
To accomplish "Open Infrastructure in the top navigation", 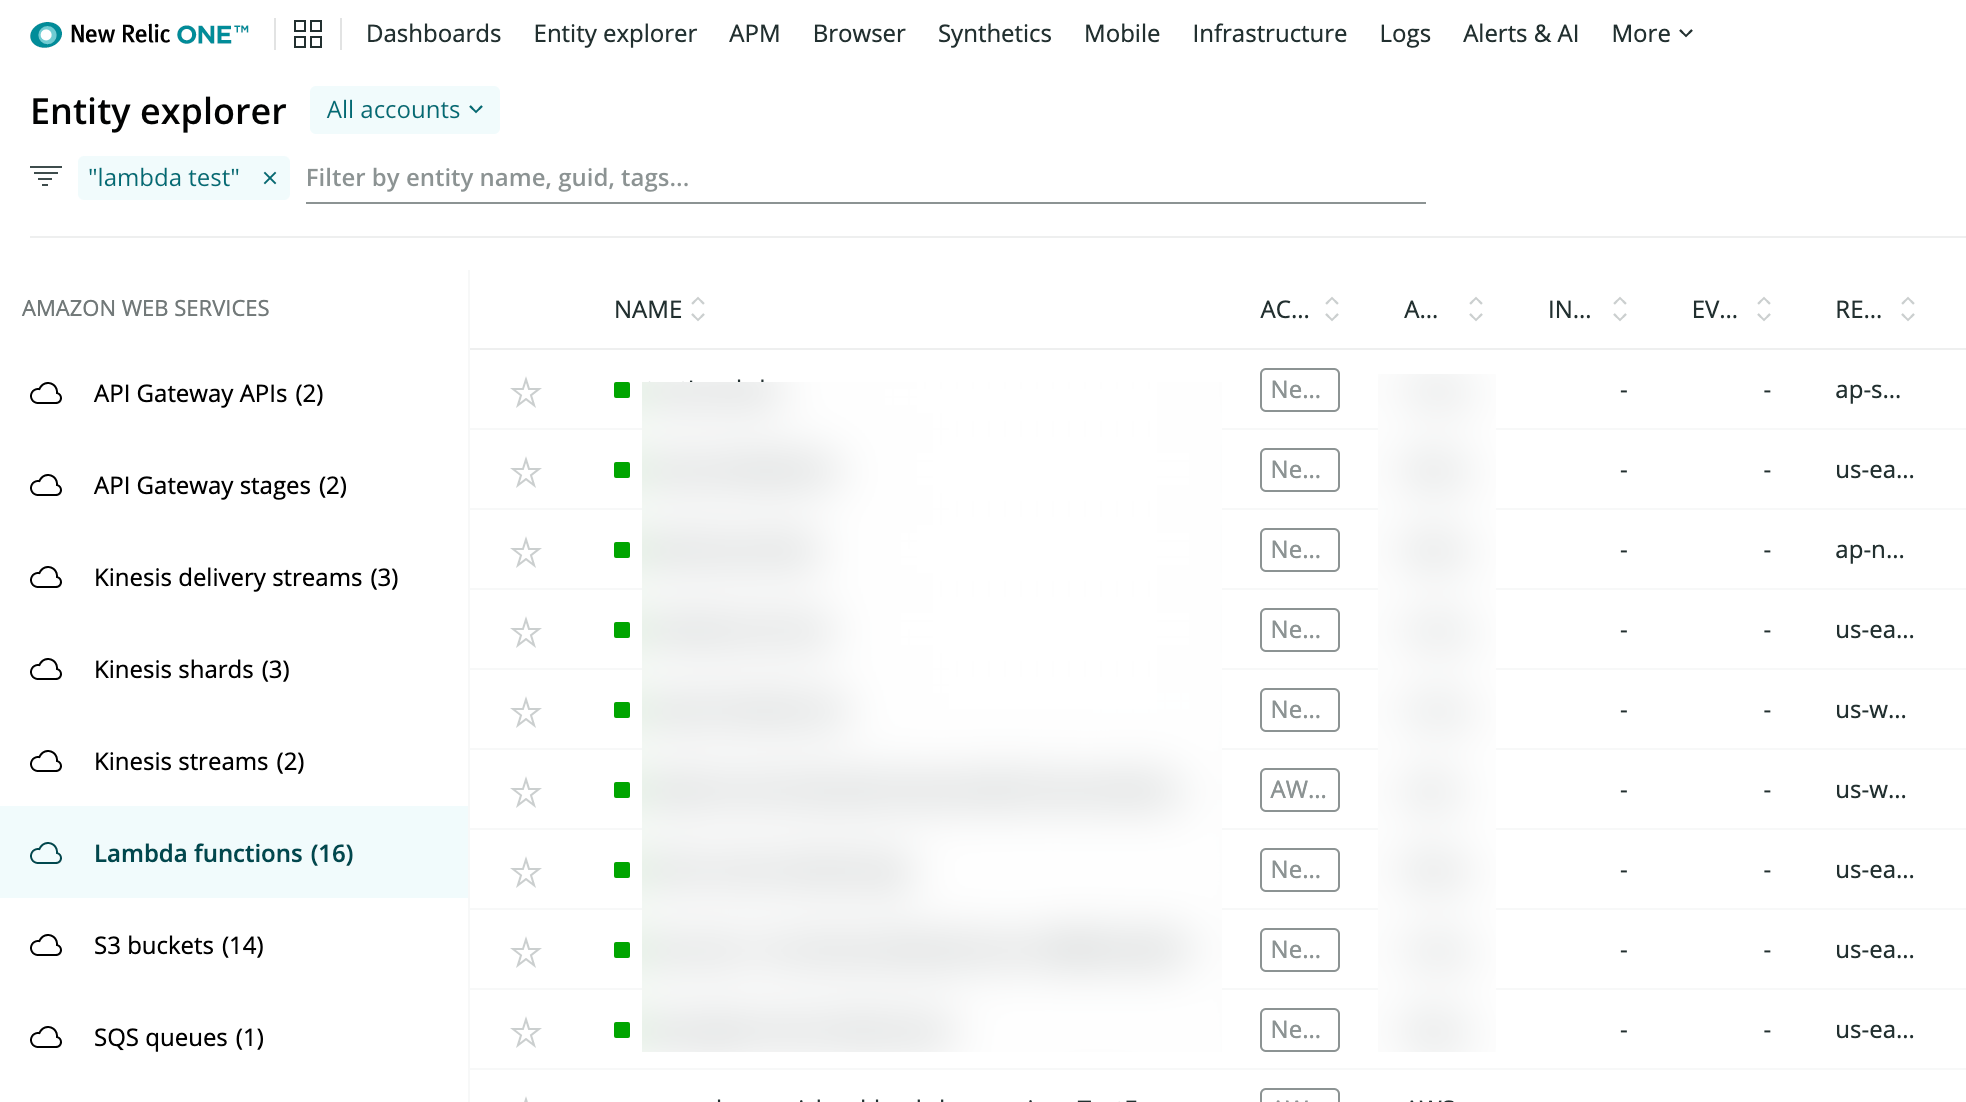I will coord(1269,34).
